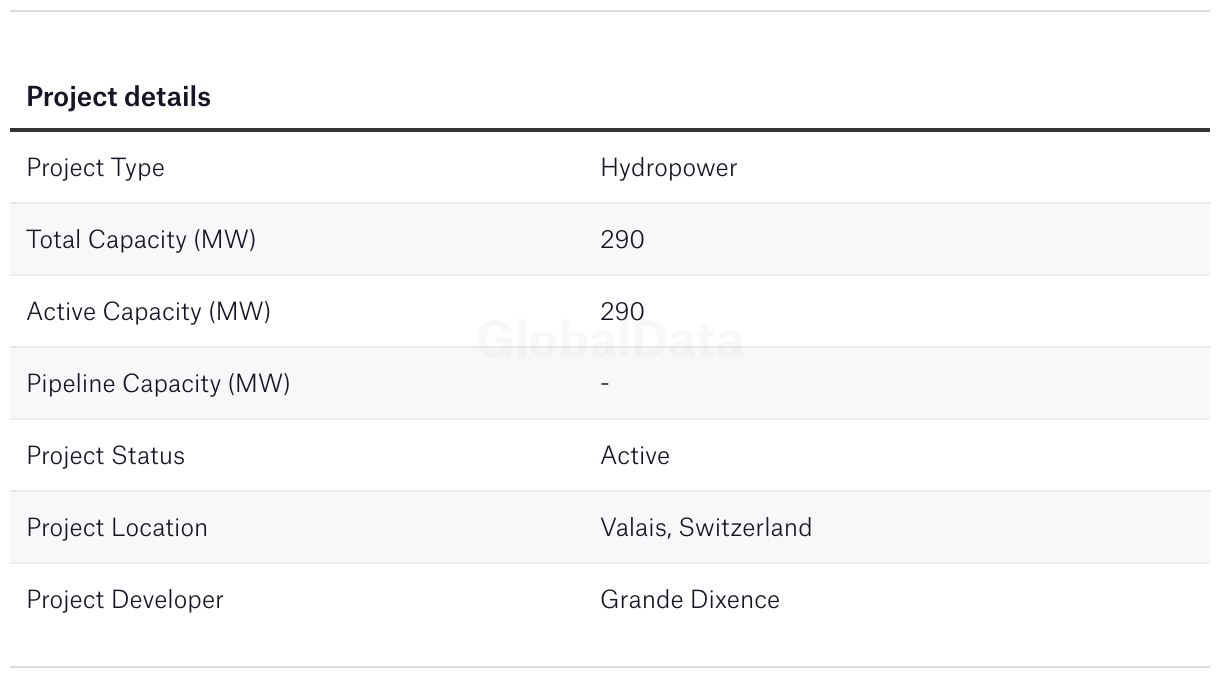Select the Pipeline Capacity (MW) label

point(158,384)
